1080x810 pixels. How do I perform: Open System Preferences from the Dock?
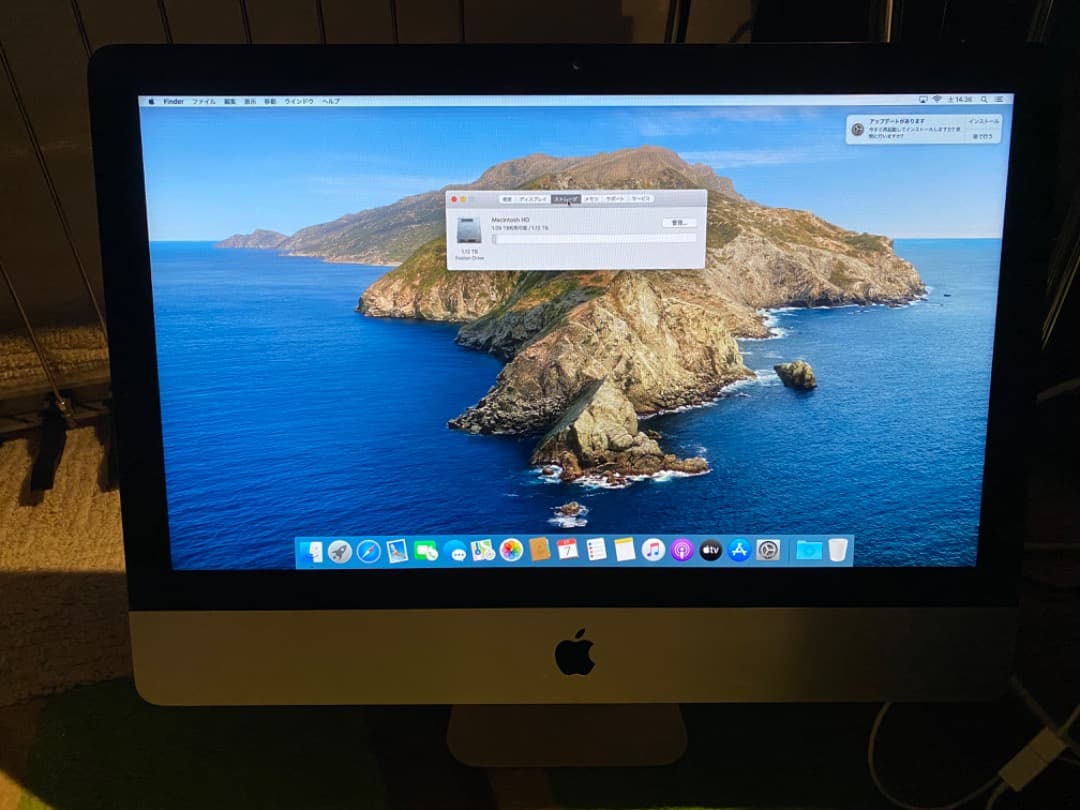(x=765, y=552)
